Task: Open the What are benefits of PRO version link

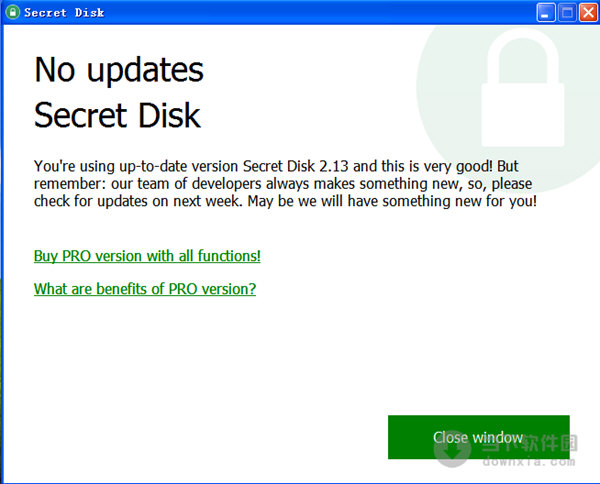Action: [x=145, y=289]
